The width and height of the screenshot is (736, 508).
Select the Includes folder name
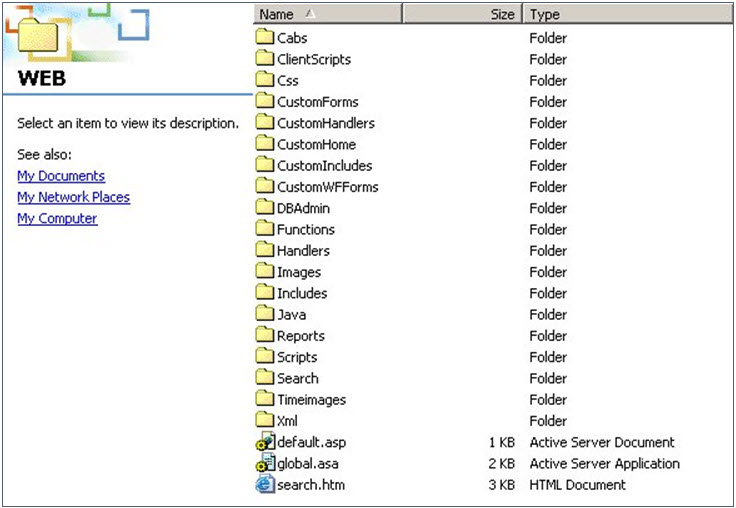tap(302, 293)
